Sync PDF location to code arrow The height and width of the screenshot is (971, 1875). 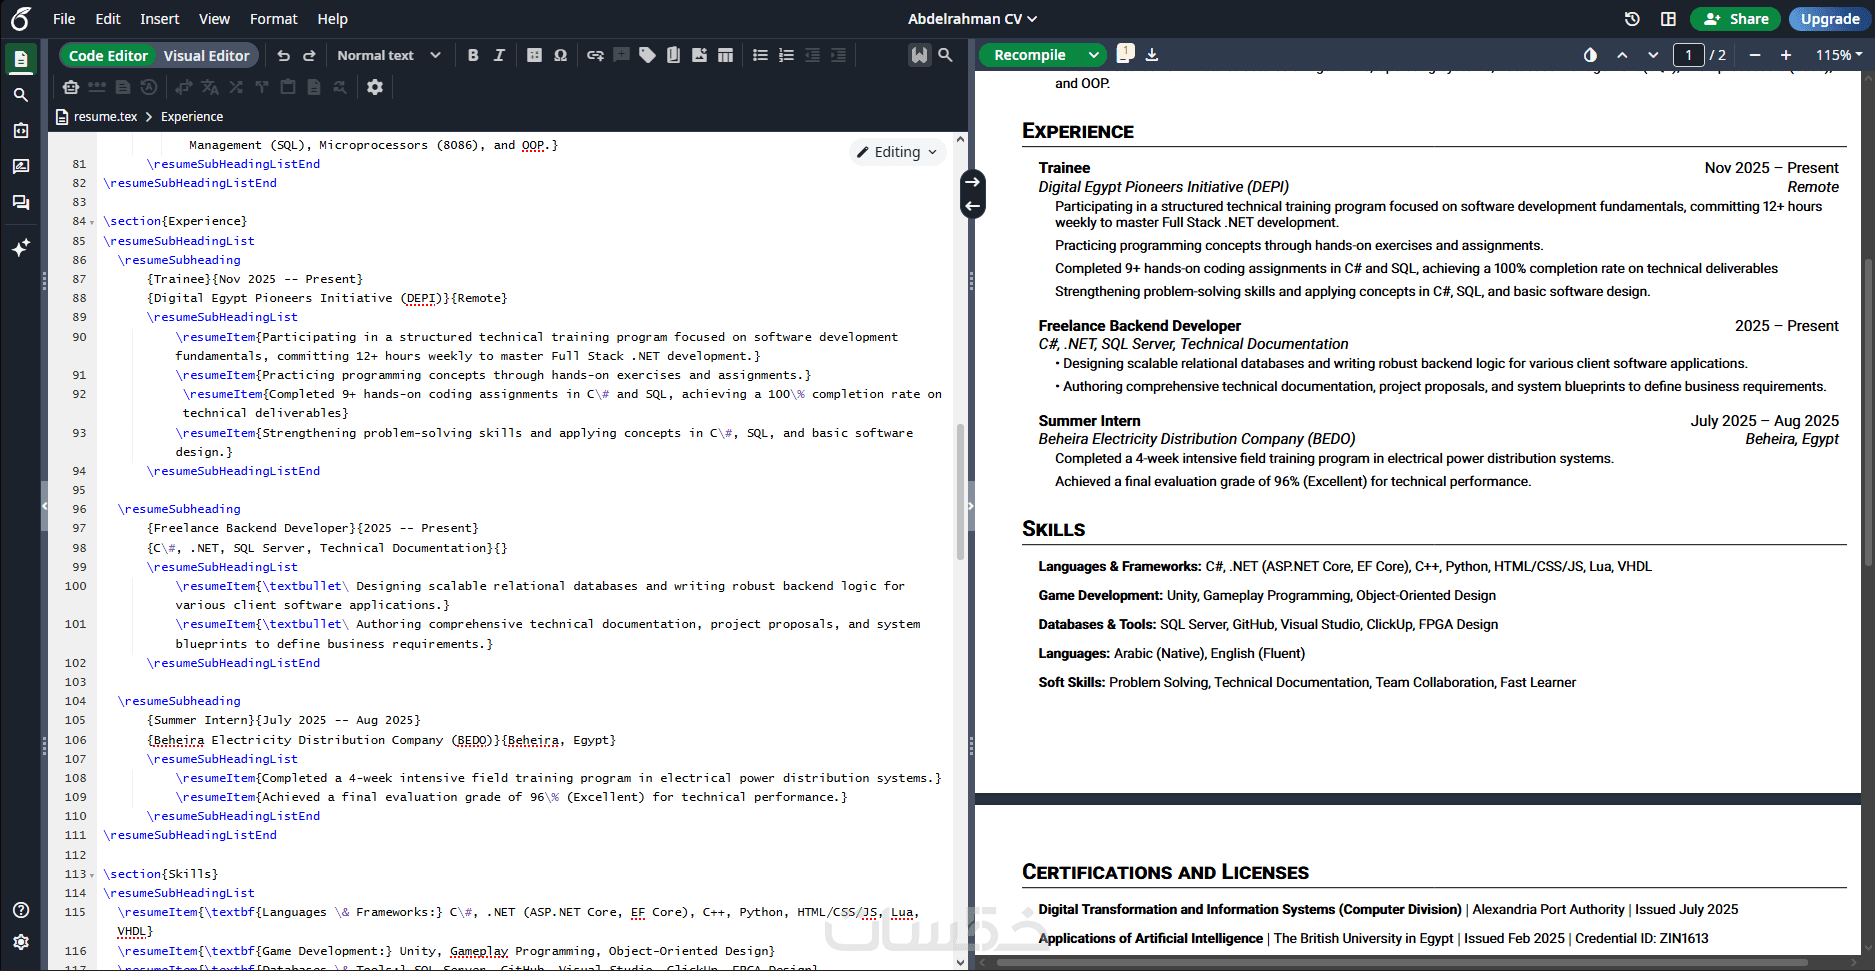click(x=972, y=206)
